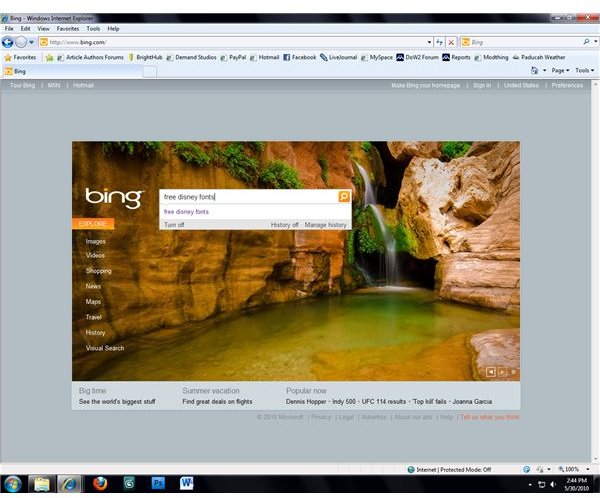Click the orange EXPLORE button
Screen dimensions: 600x498
[x=93, y=224]
